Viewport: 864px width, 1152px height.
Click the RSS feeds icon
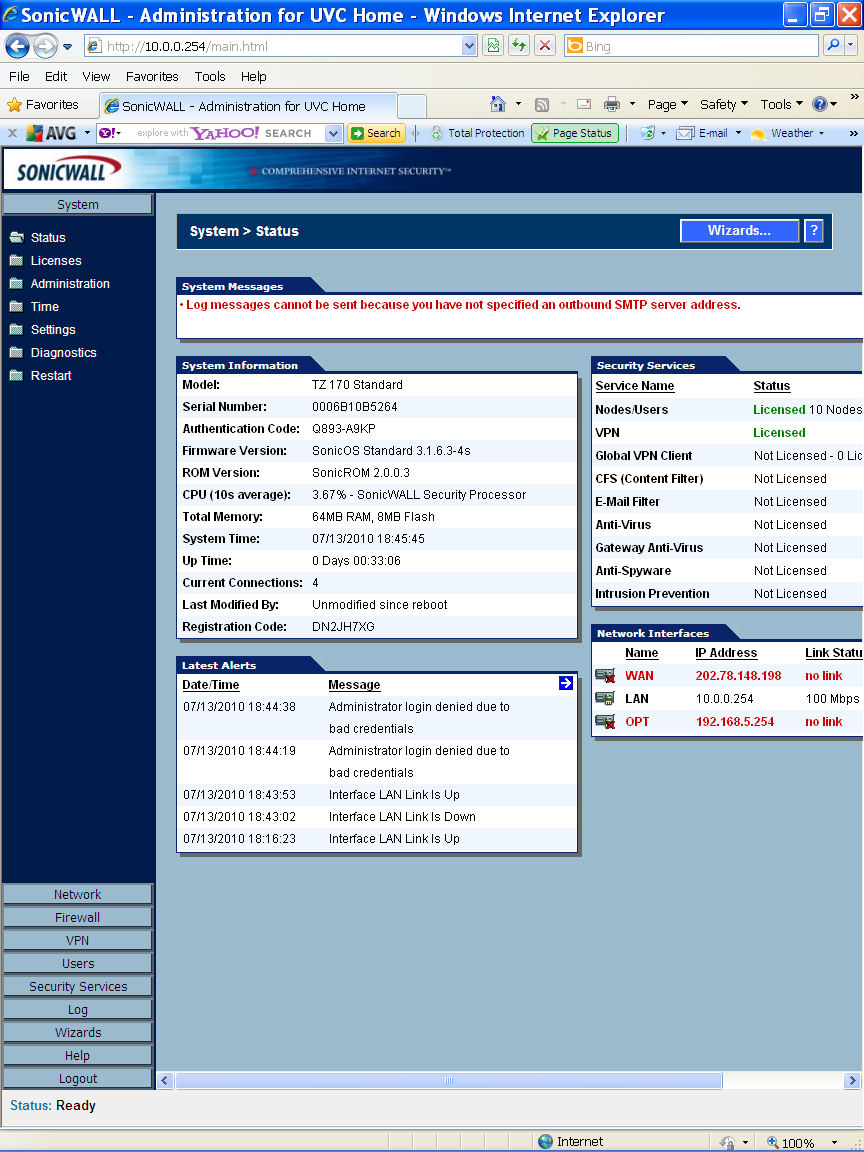coord(542,104)
